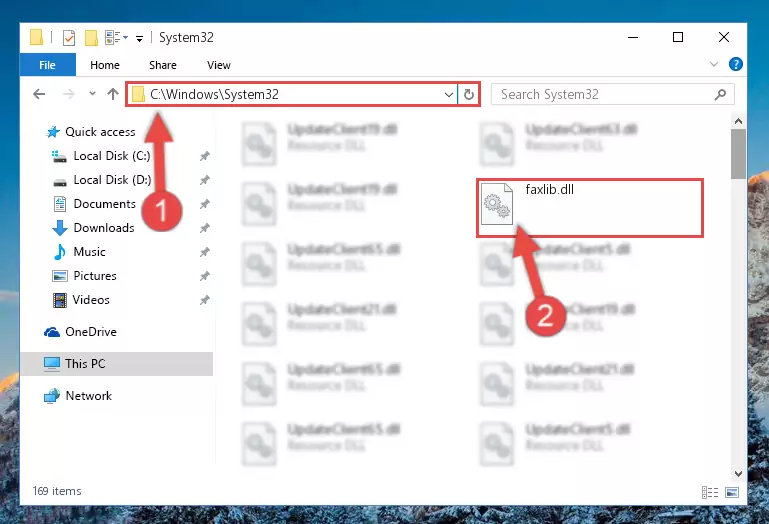Viewport: 769px width, 524px height.
Task: Click the 169 items status text
Action: point(57,491)
